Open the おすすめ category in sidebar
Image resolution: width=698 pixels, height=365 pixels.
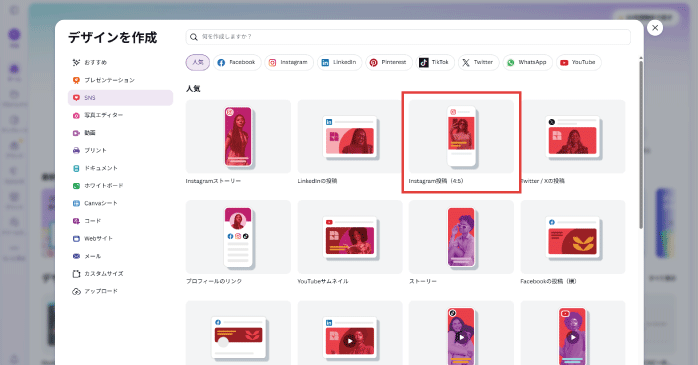(x=120, y=62)
